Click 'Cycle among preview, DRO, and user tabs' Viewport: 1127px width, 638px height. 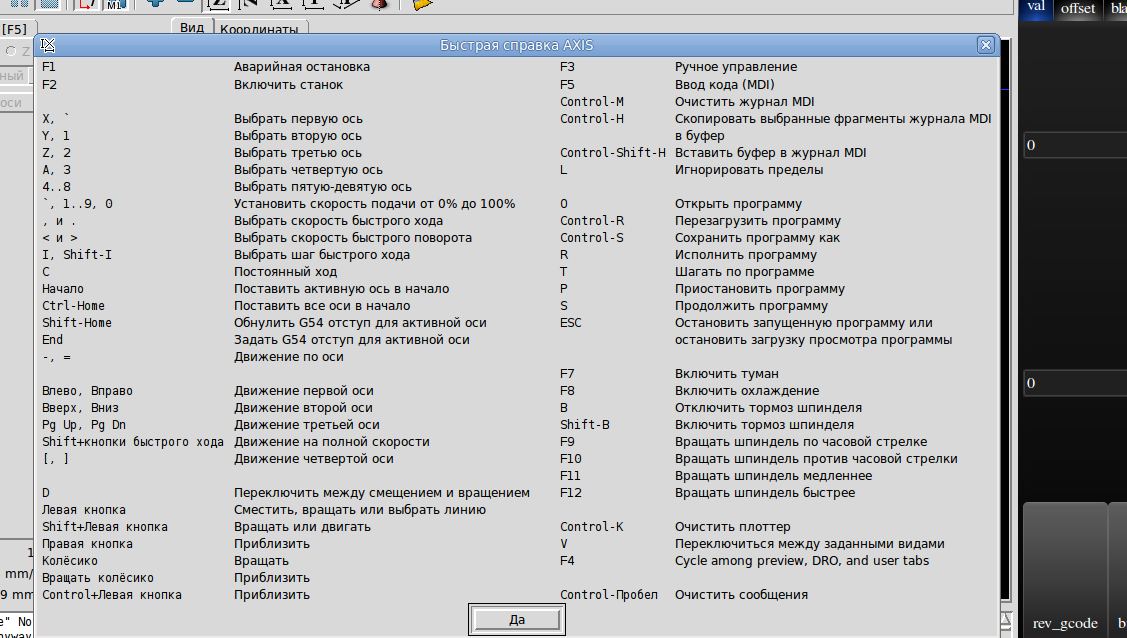point(802,561)
